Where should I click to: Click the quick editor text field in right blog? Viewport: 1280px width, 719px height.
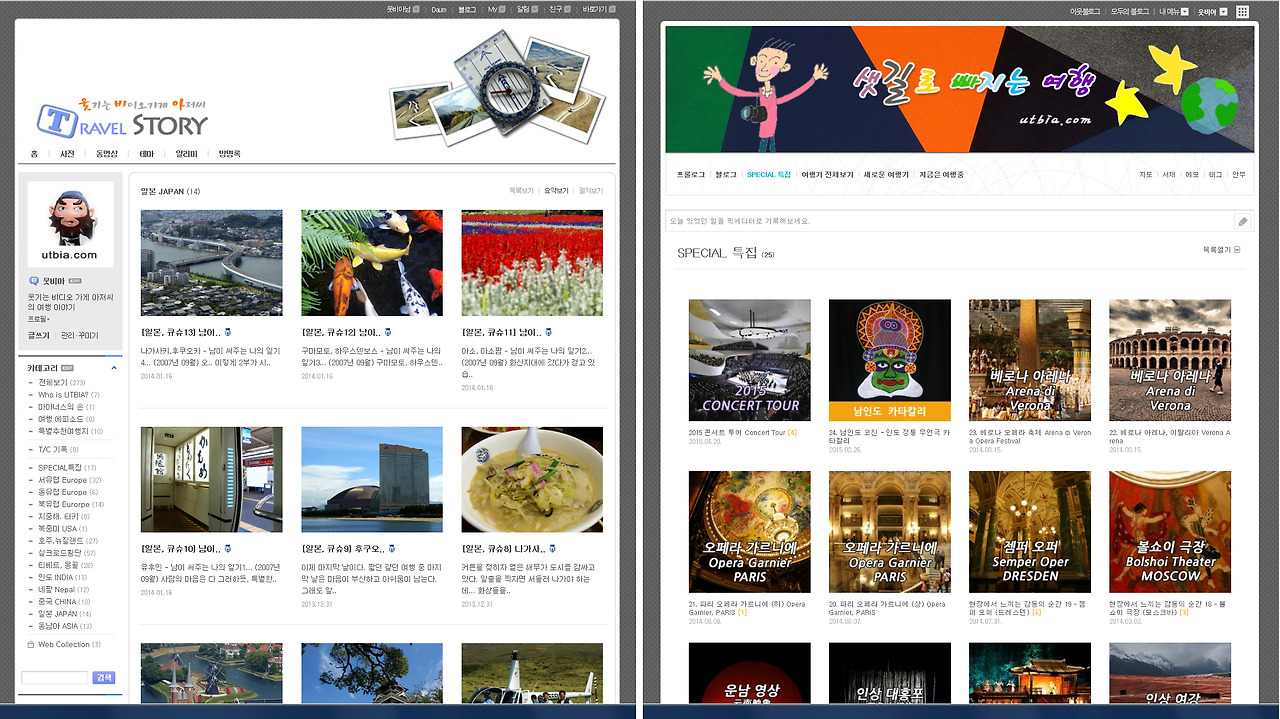pos(949,221)
